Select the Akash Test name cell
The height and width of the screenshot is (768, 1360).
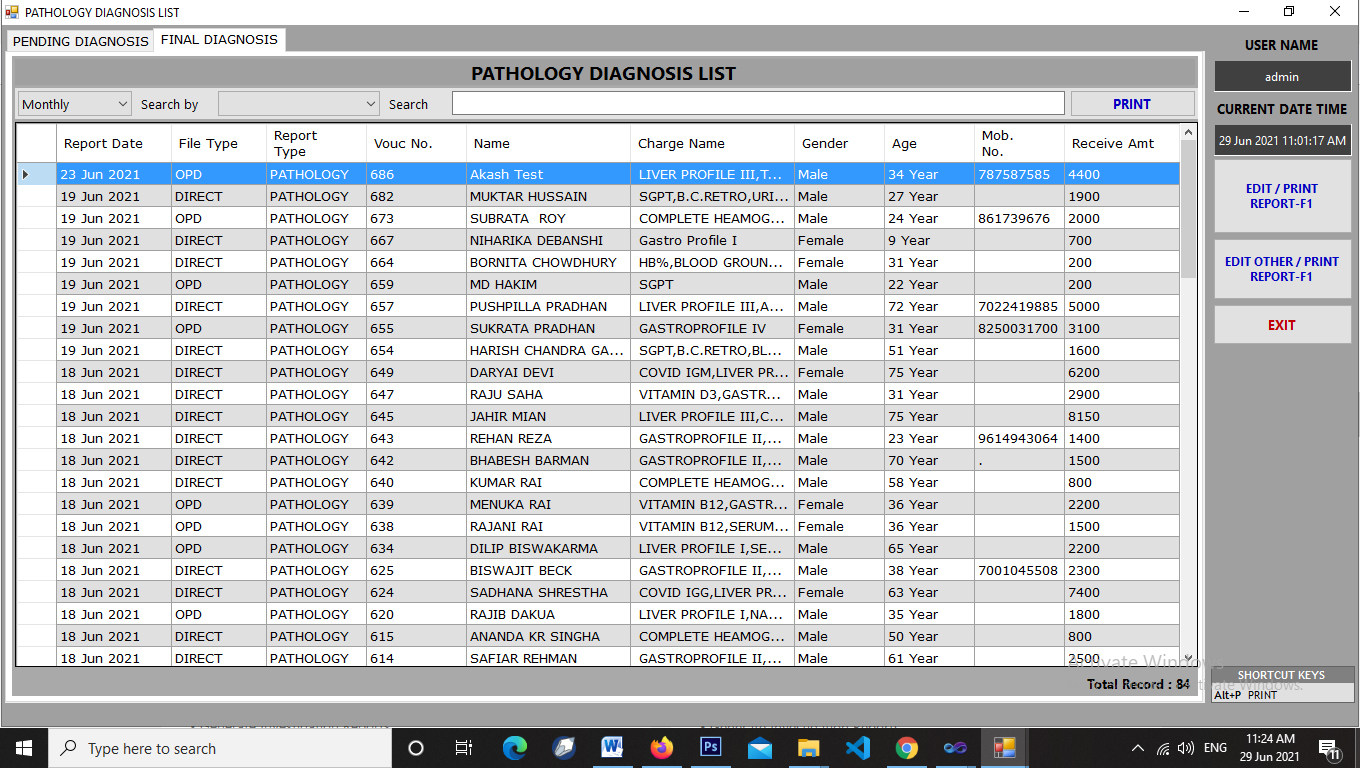(548, 174)
